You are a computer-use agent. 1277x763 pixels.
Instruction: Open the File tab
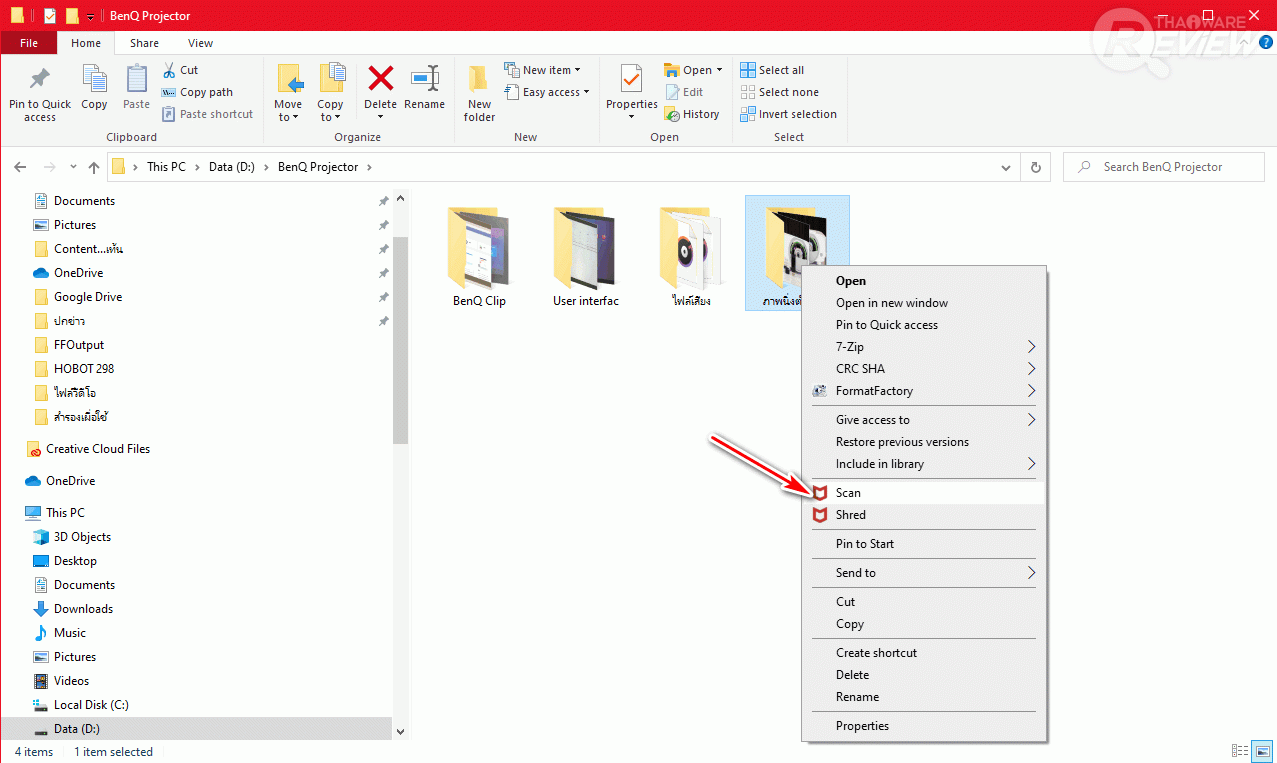(x=29, y=43)
